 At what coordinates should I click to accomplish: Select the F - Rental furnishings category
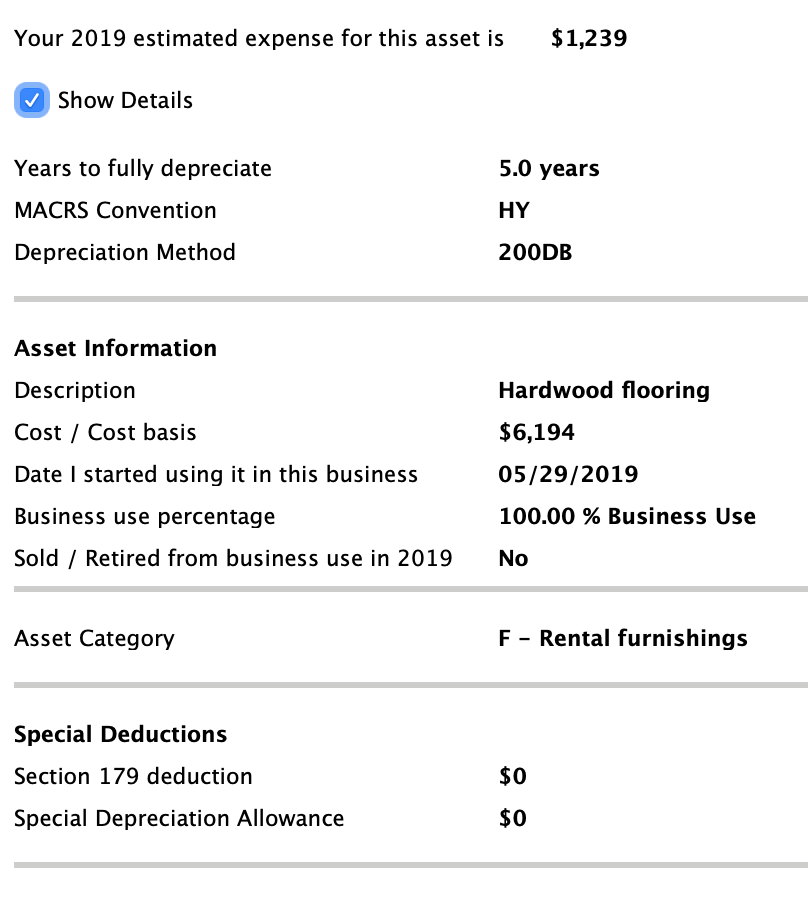[x=623, y=638]
